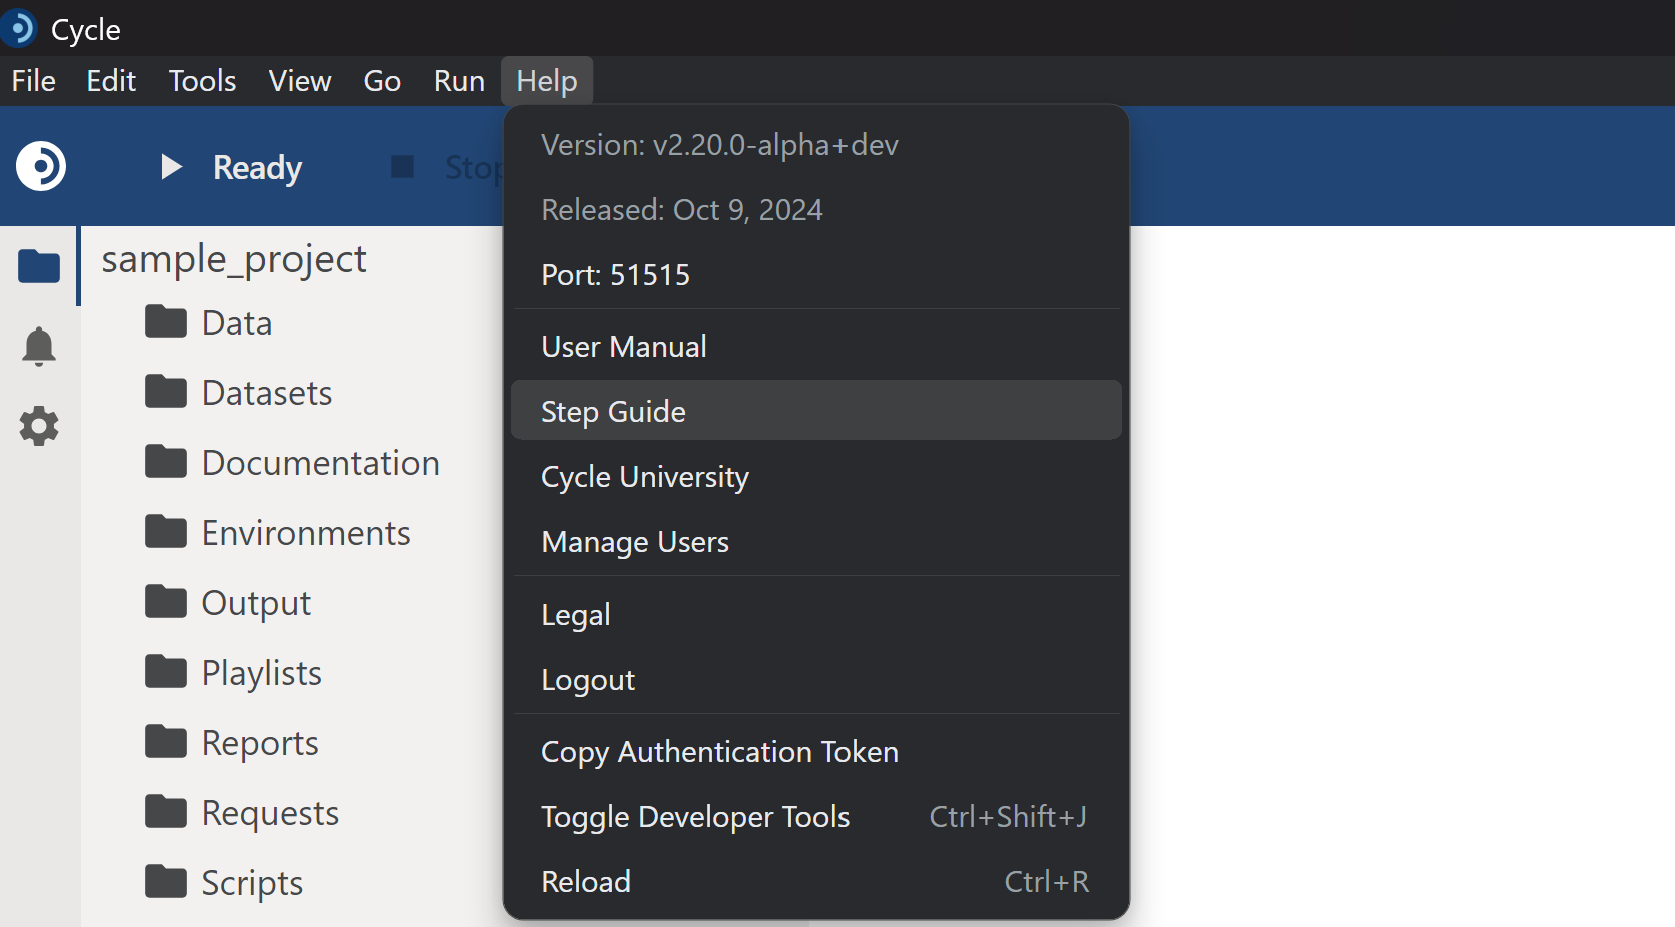Click the Stop square icon
The height and width of the screenshot is (927, 1675).
(x=403, y=167)
